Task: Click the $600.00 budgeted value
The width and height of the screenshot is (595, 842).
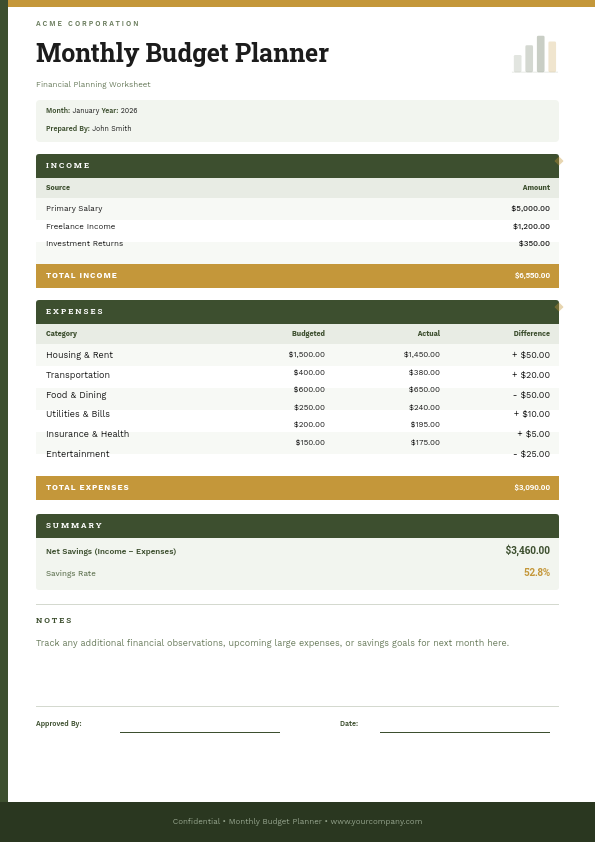Action: pos(309,389)
